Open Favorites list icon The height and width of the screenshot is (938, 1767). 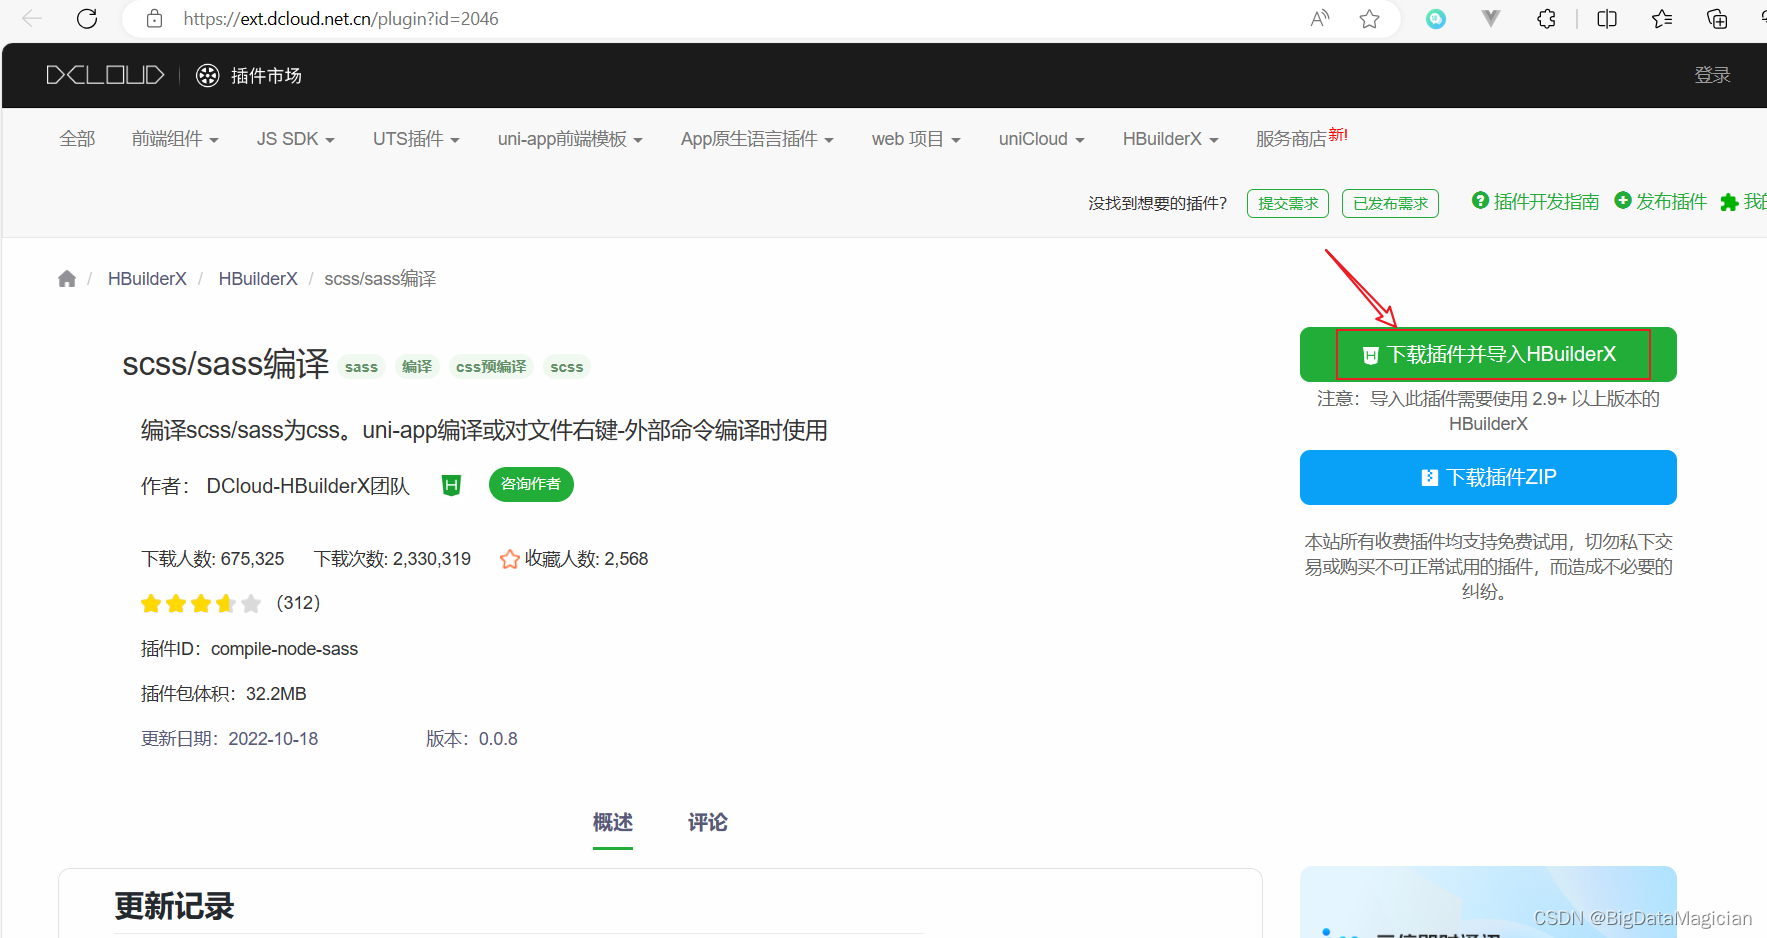point(1662,19)
